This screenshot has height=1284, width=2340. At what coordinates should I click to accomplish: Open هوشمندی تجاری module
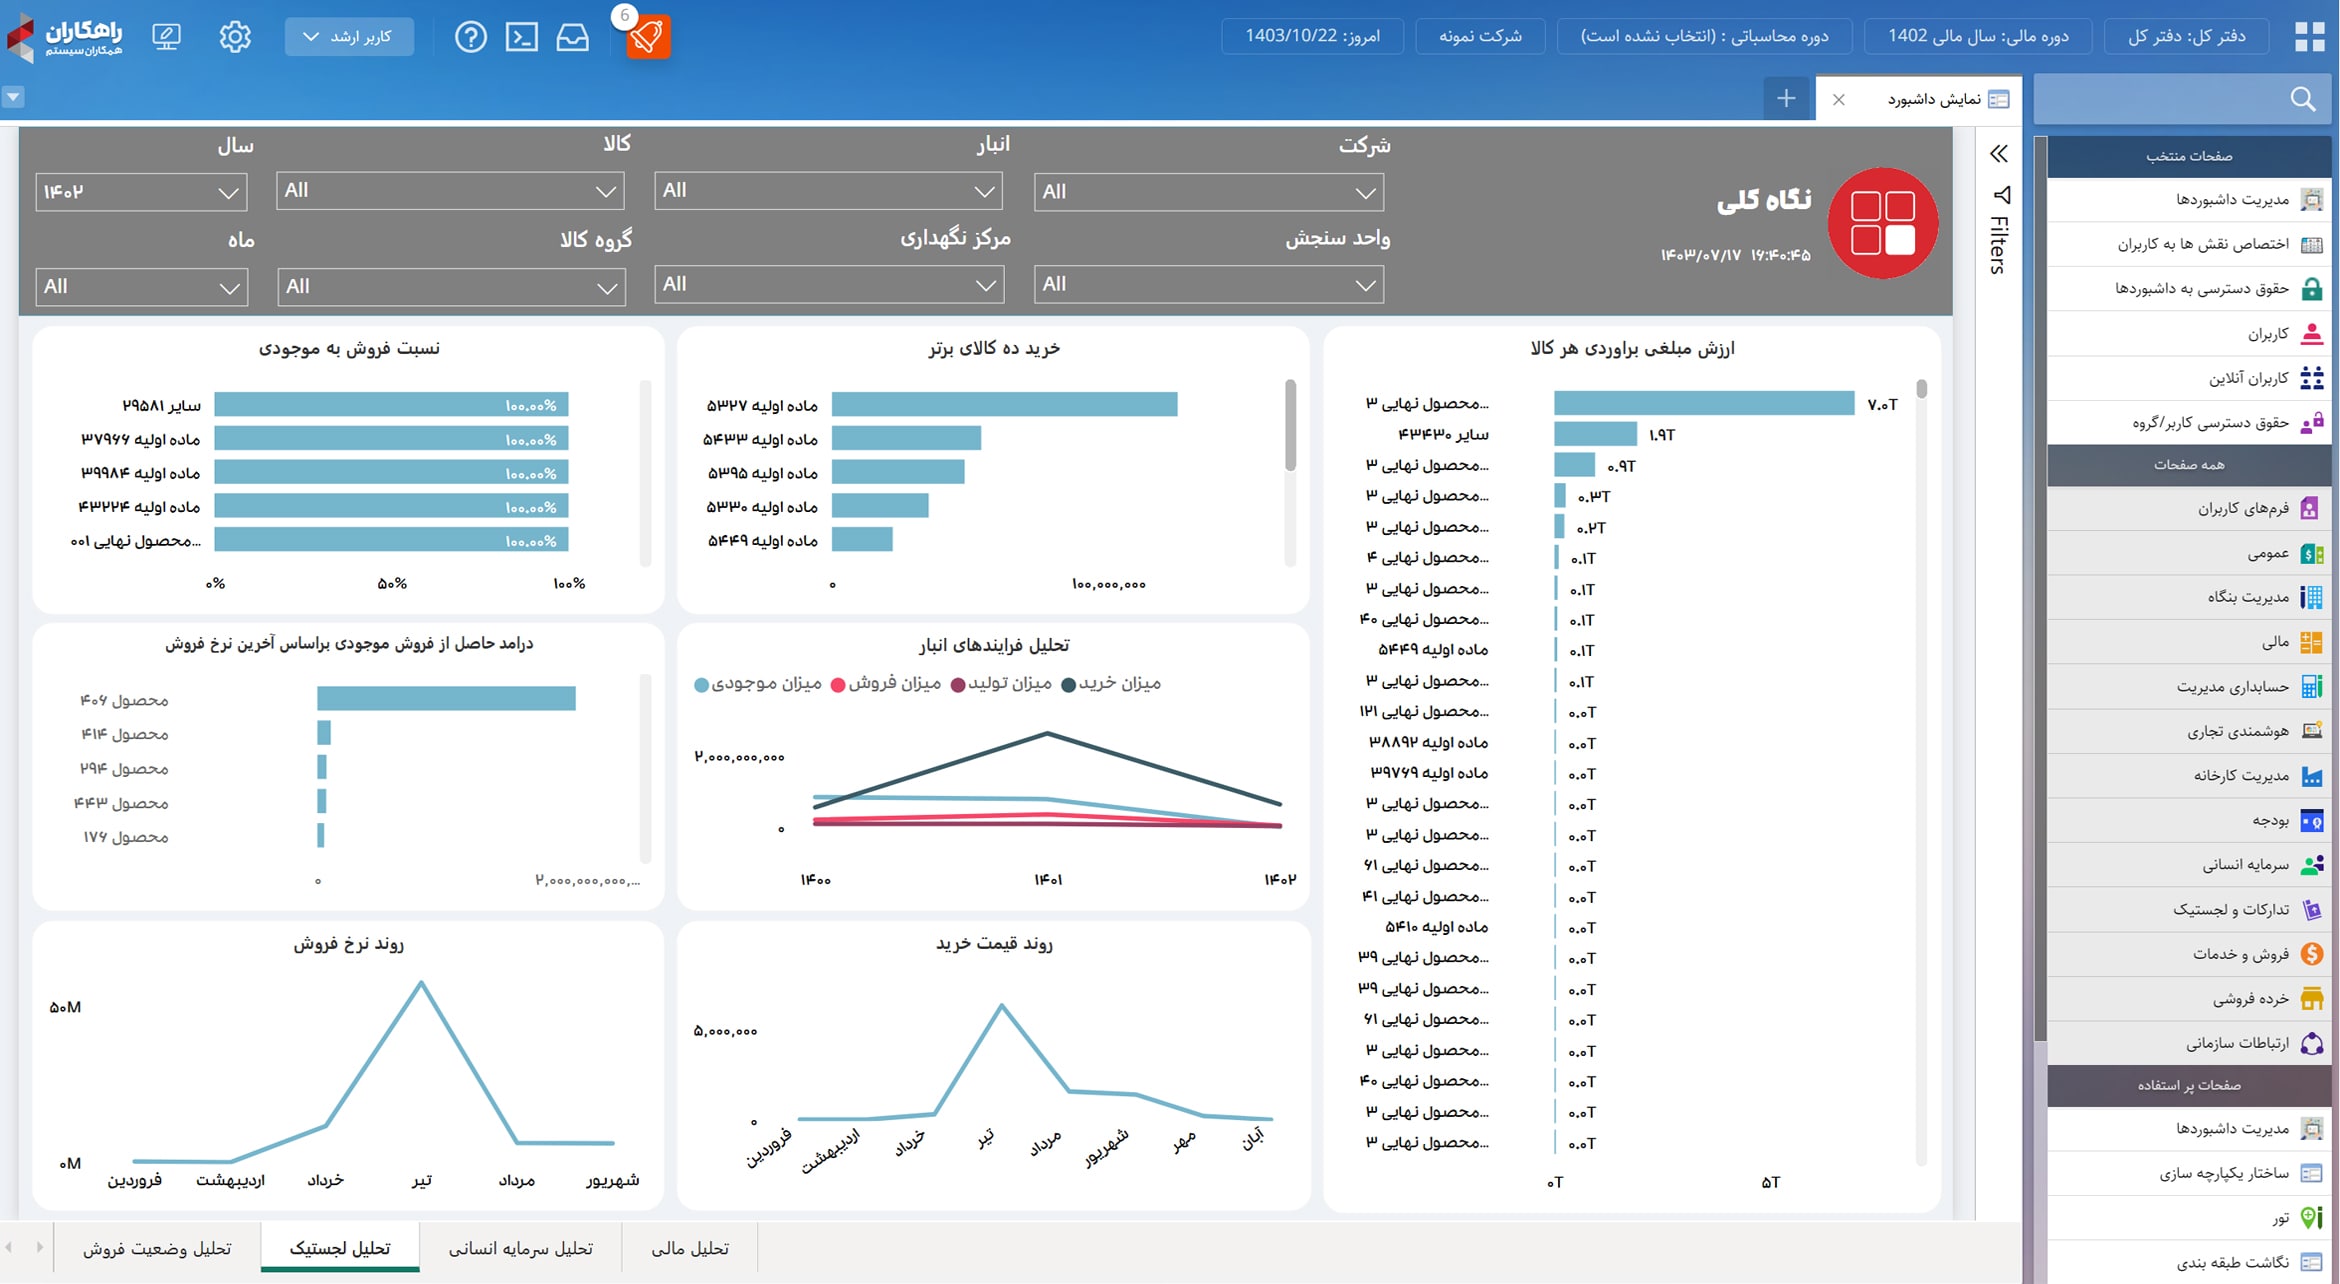click(2188, 731)
